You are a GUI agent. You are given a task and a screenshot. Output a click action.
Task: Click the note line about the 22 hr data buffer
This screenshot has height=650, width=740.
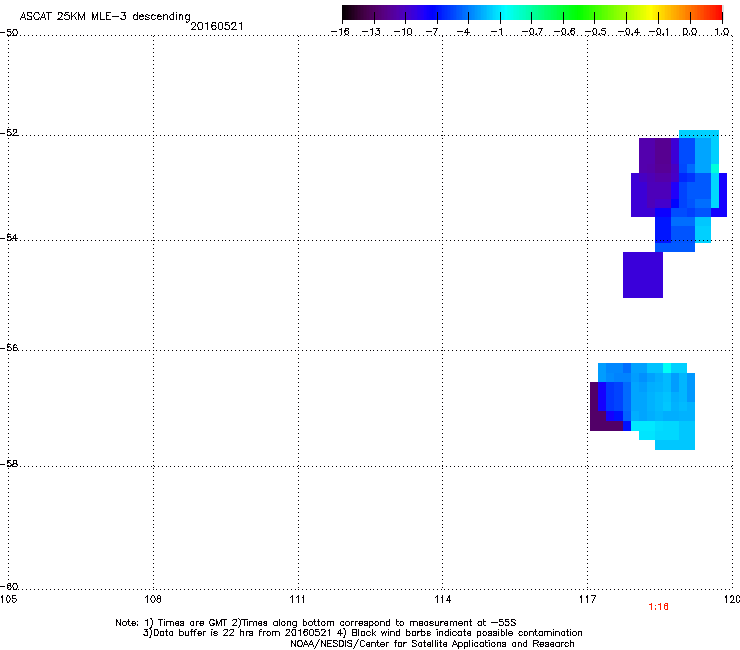point(362,633)
